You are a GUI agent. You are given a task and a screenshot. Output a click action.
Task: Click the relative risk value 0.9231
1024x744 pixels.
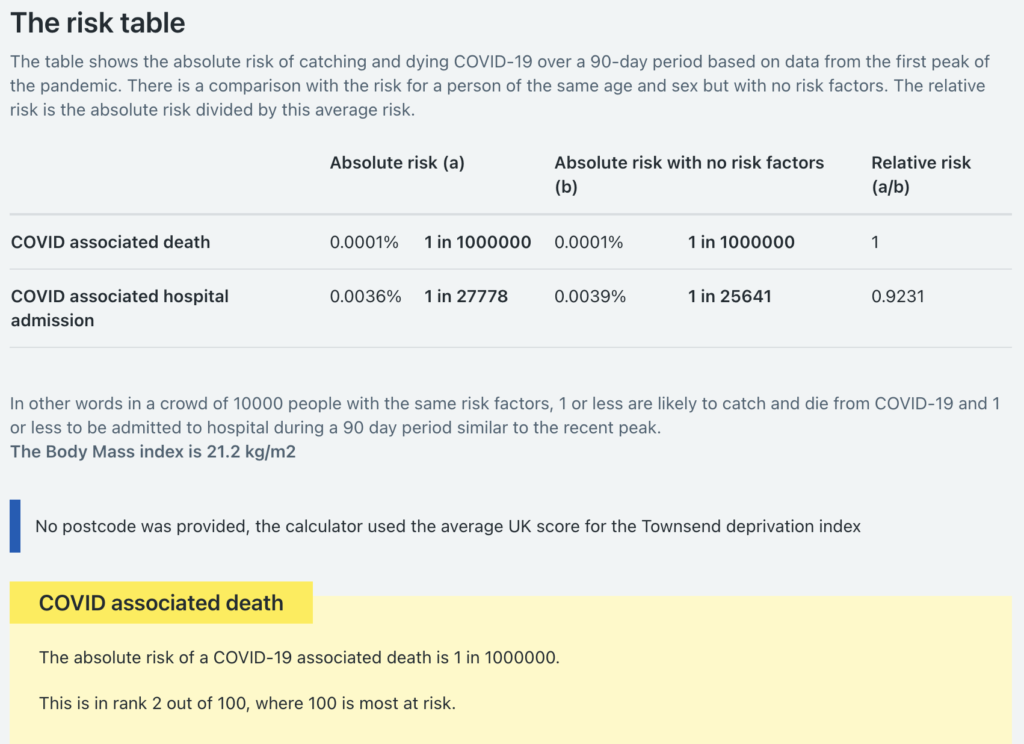897,297
